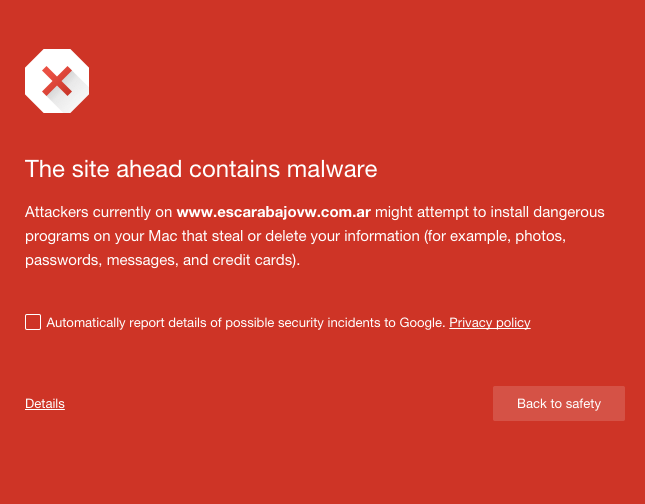This screenshot has height=504, width=645.
Task: Click the red X cross inside the octagon
Action: (x=57, y=81)
